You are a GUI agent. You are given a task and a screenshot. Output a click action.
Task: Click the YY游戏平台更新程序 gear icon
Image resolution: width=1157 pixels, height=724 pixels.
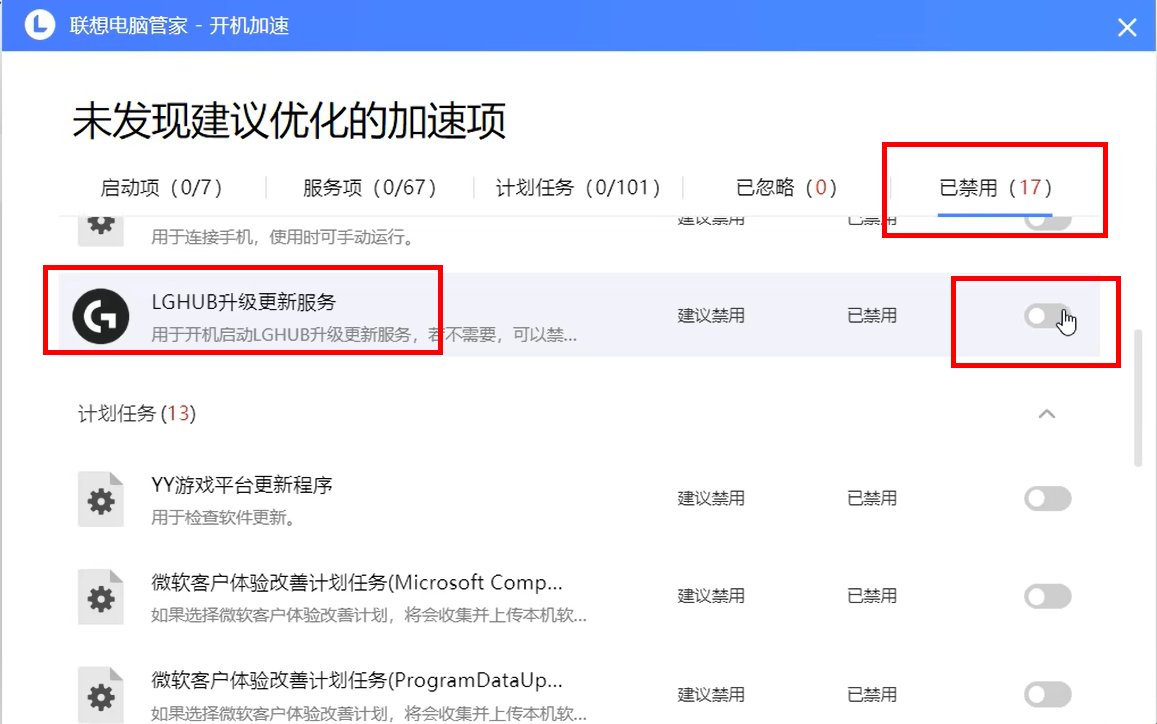pyautogui.click(x=100, y=497)
